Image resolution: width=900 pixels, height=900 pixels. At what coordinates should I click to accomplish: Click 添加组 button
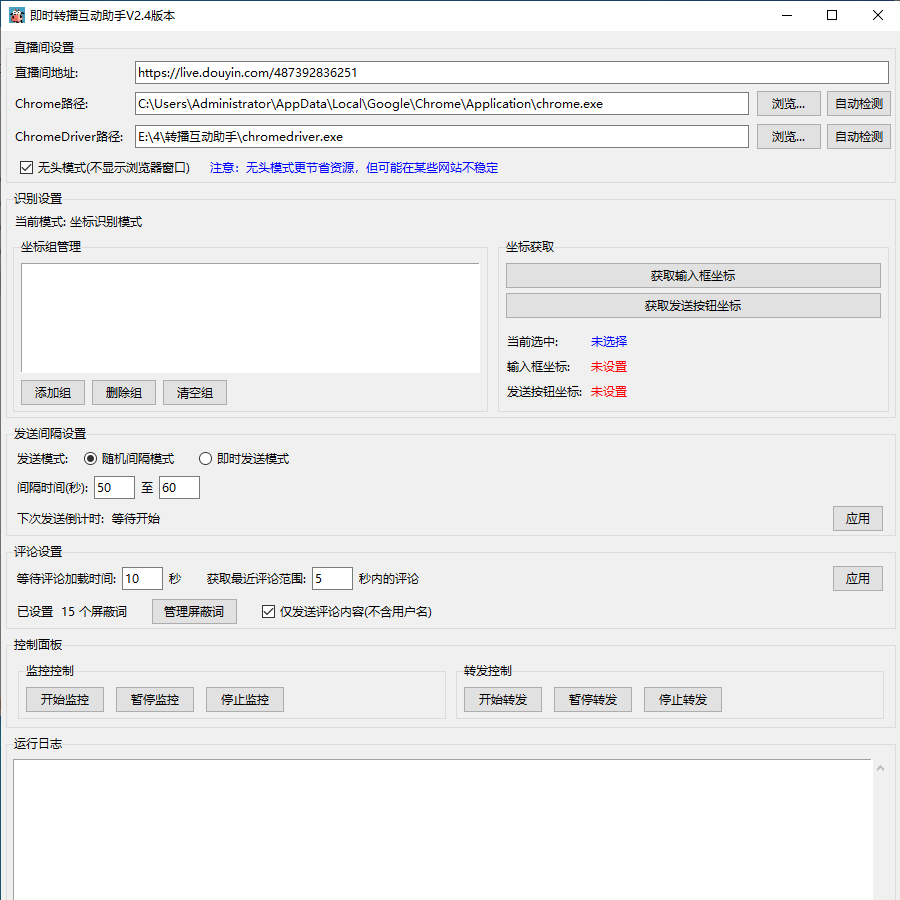pos(53,393)
